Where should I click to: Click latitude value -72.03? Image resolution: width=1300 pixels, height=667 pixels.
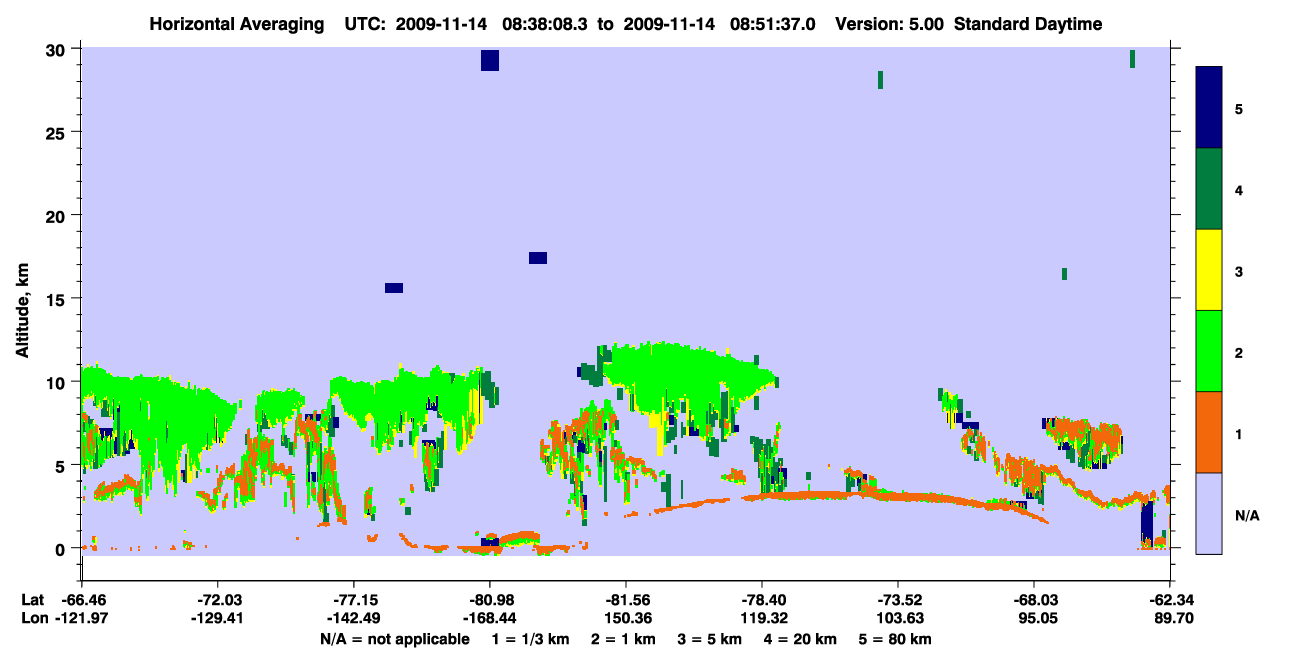217,600
